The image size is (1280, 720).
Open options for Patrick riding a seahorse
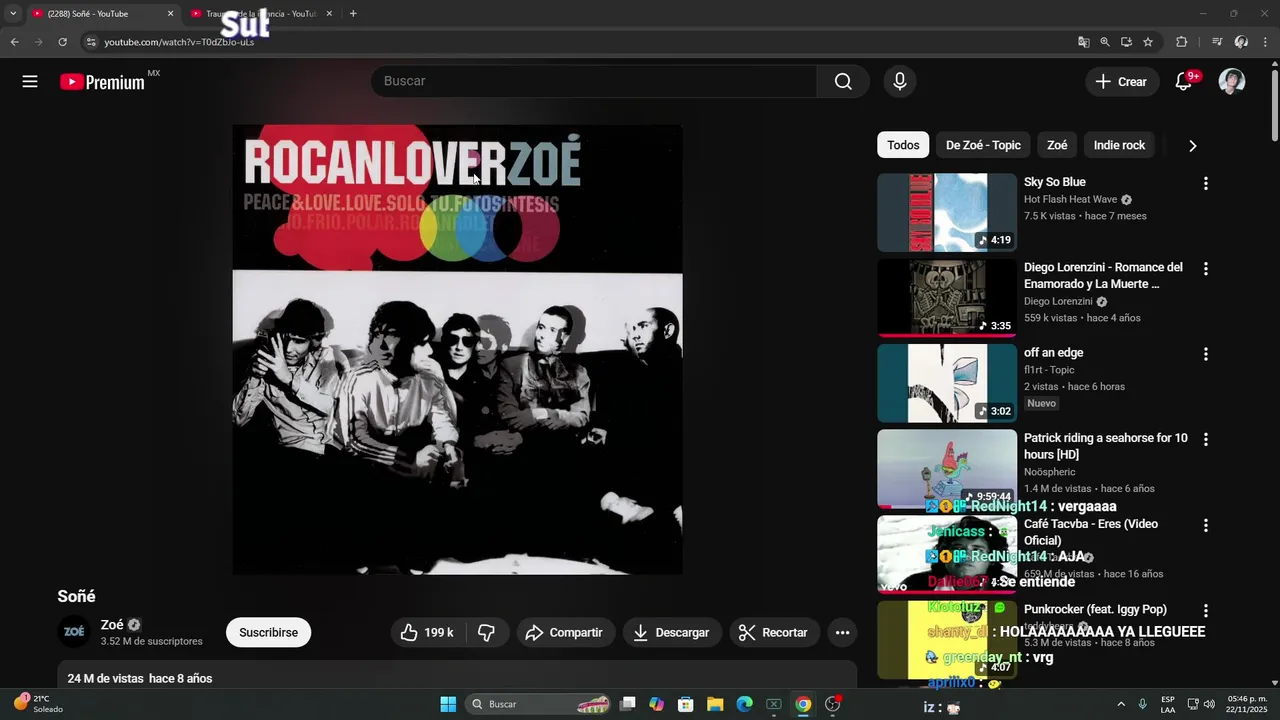tap(1205, 439)
